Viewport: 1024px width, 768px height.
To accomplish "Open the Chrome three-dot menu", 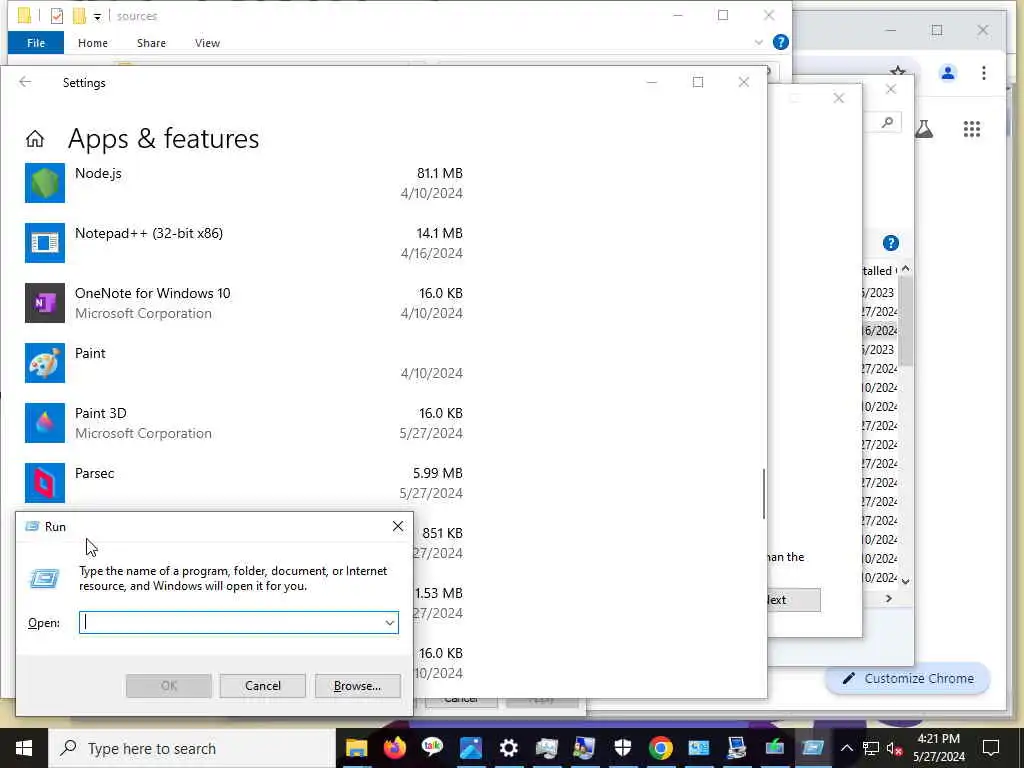I will pyautogui.click(x=984, y=72).
